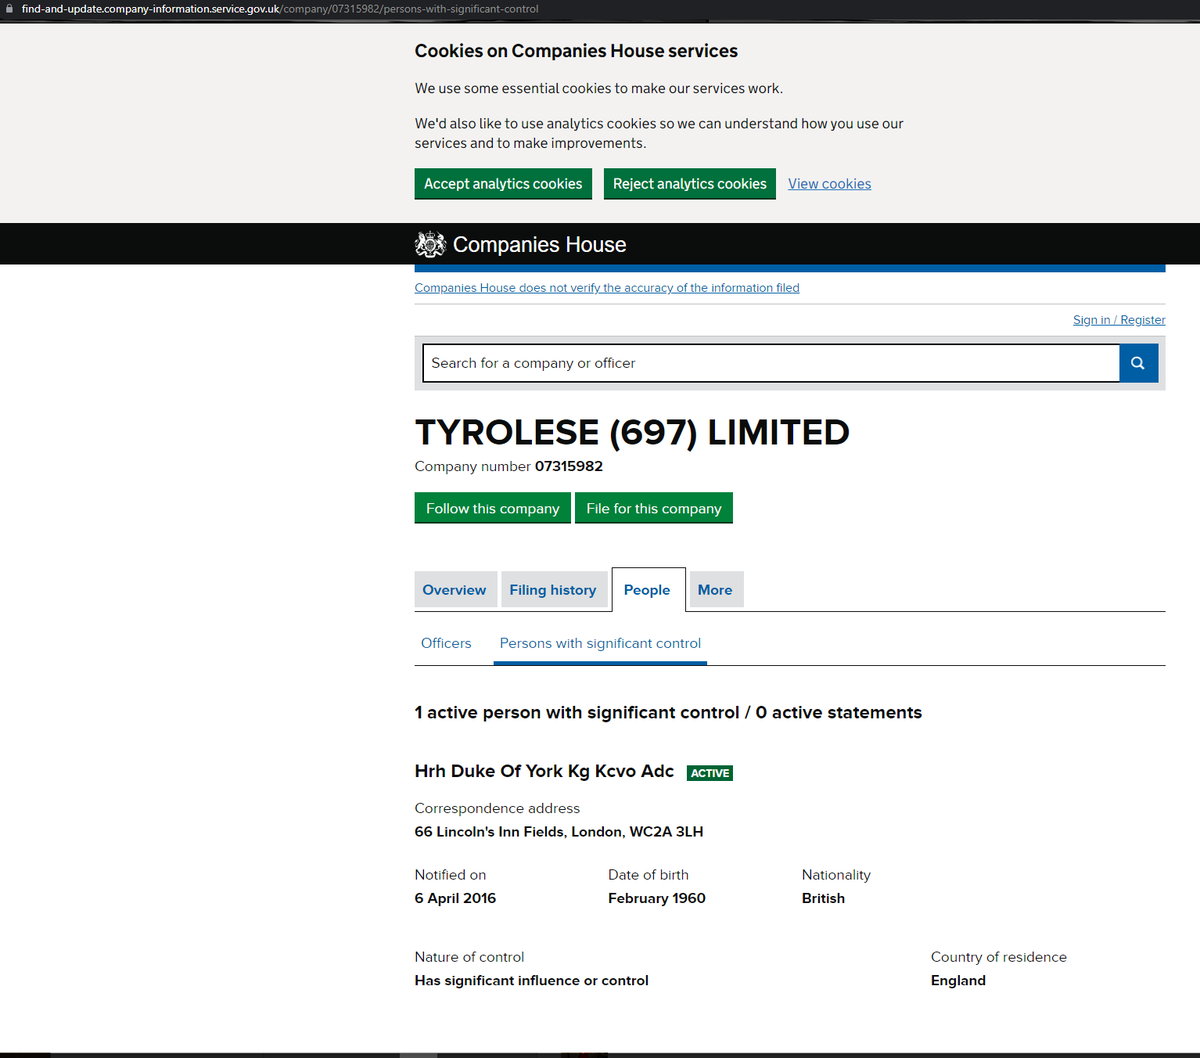1200x1058 pixels.
Task: Open the Sign in / Register link
Action: [1119, 320]
